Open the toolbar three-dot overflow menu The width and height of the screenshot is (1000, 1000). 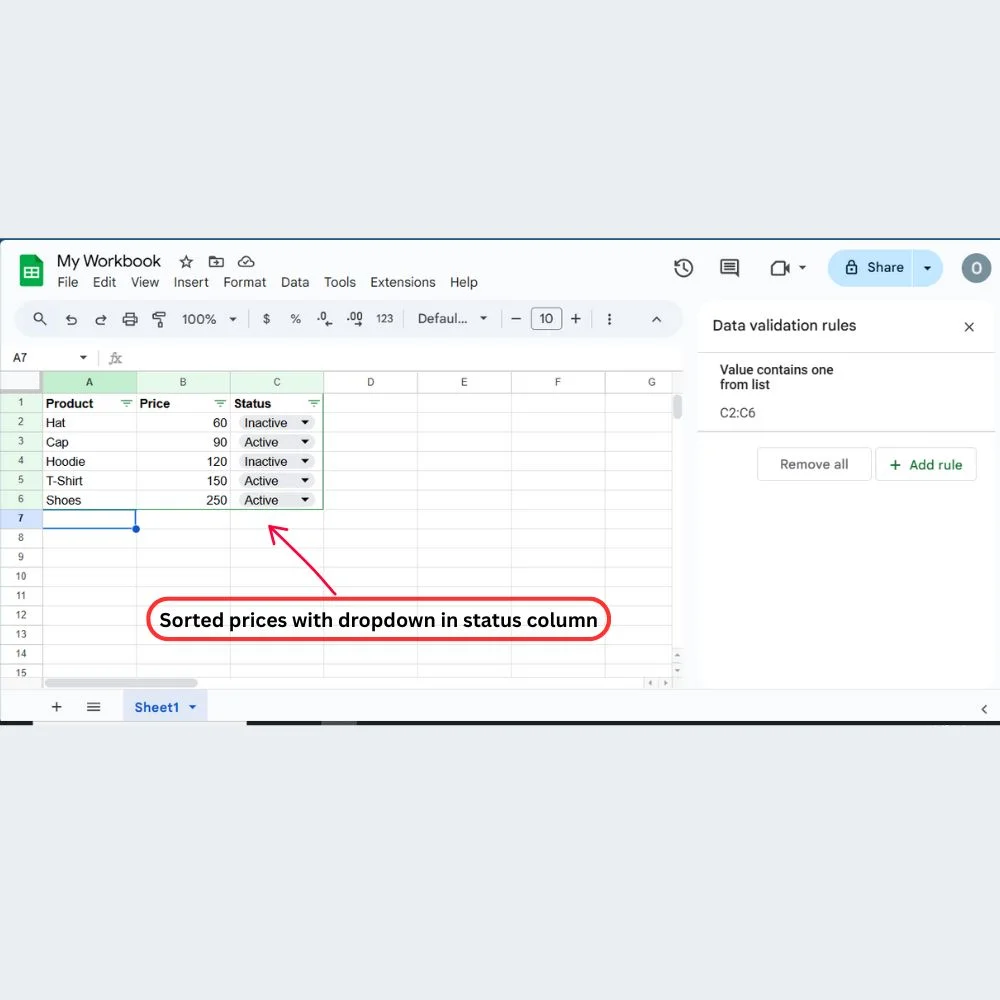pyautogui.click(x=609, y=319)
